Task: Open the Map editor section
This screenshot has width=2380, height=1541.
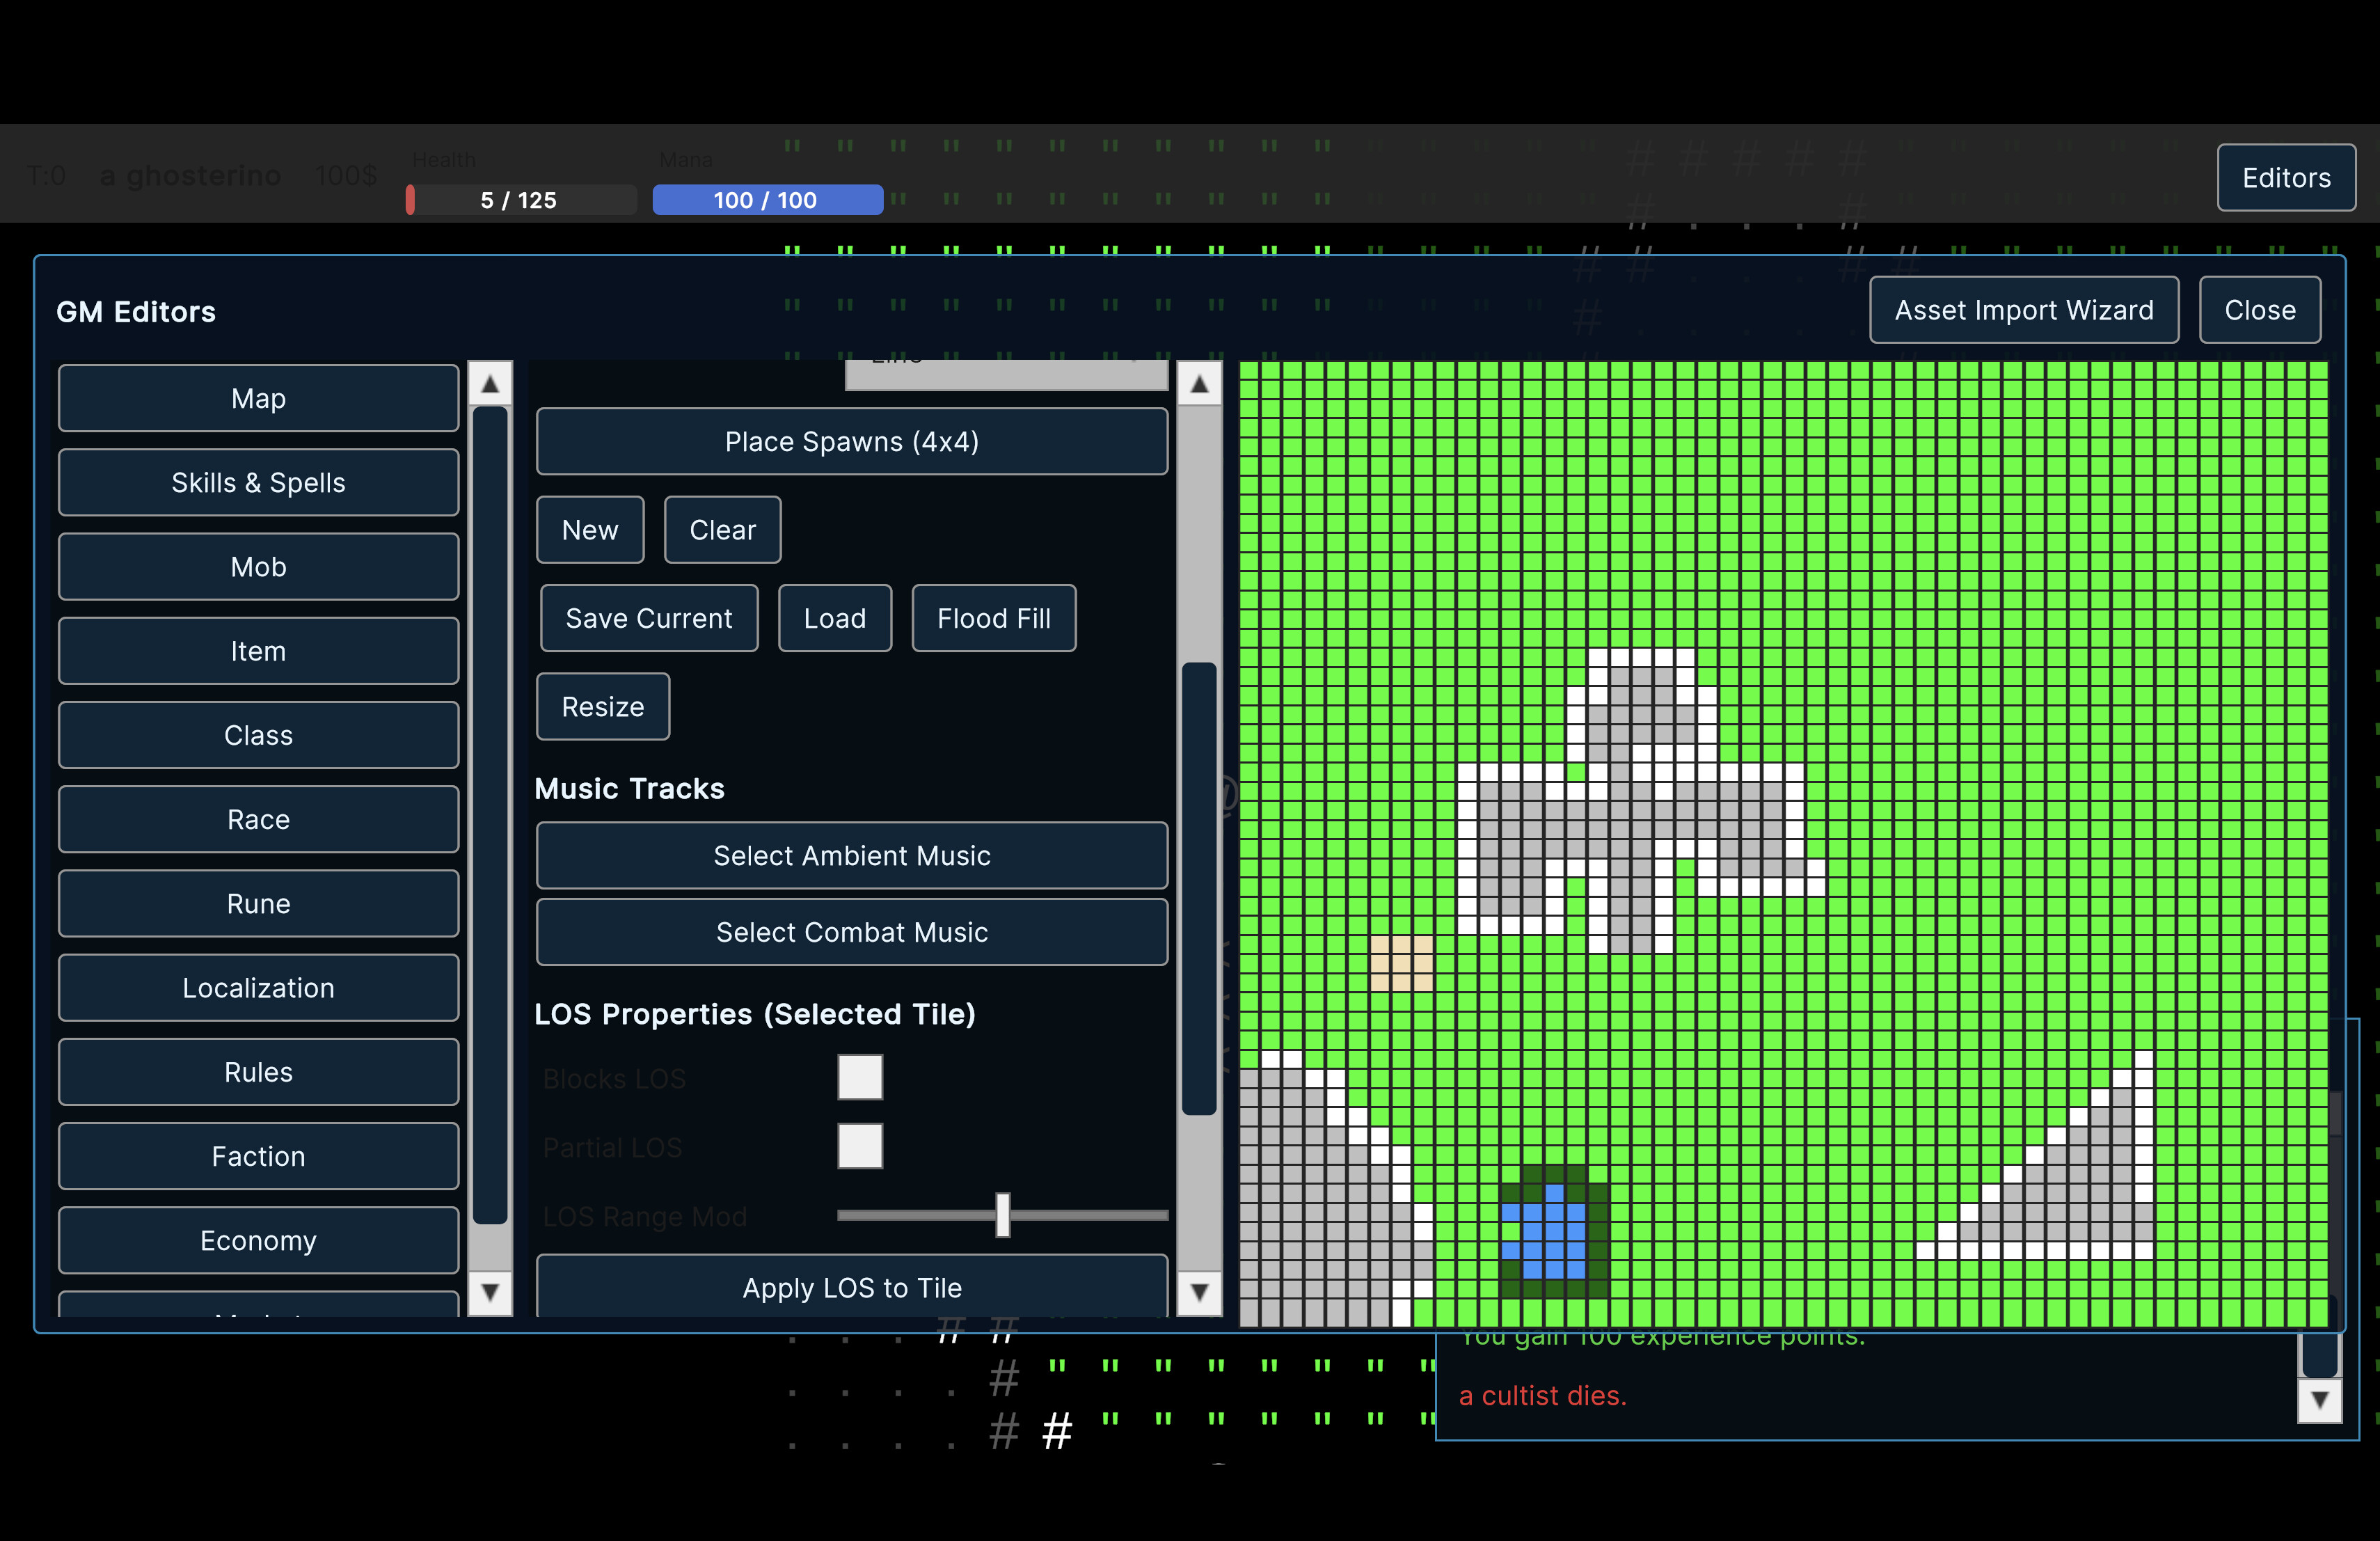Action: pos(258,398)
